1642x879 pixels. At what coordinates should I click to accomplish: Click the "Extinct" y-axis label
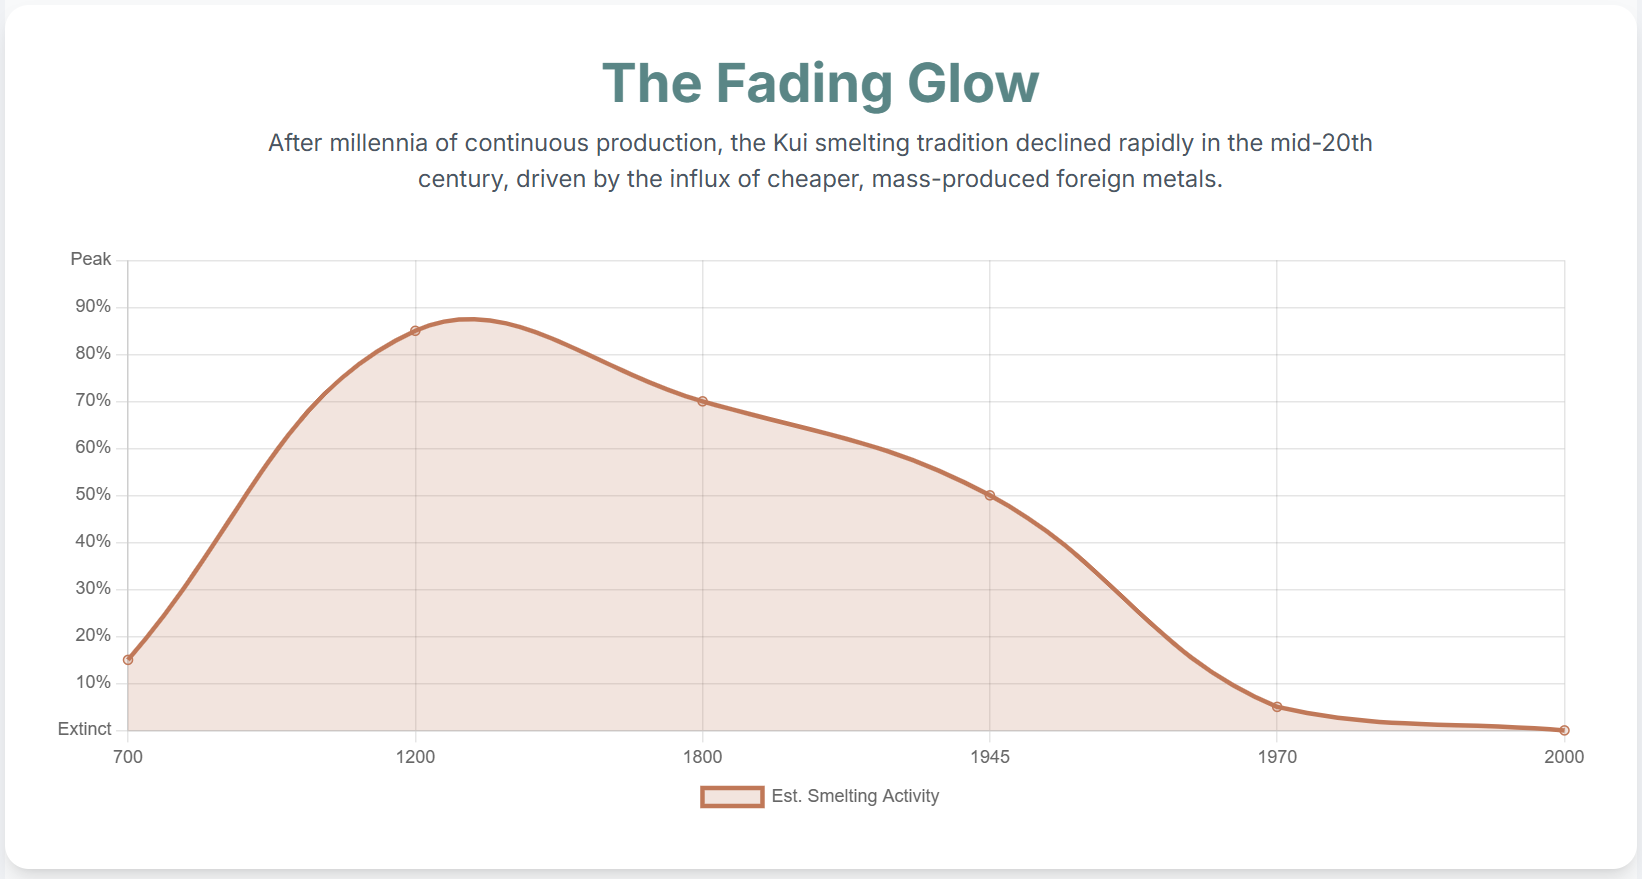click(85, 729)
